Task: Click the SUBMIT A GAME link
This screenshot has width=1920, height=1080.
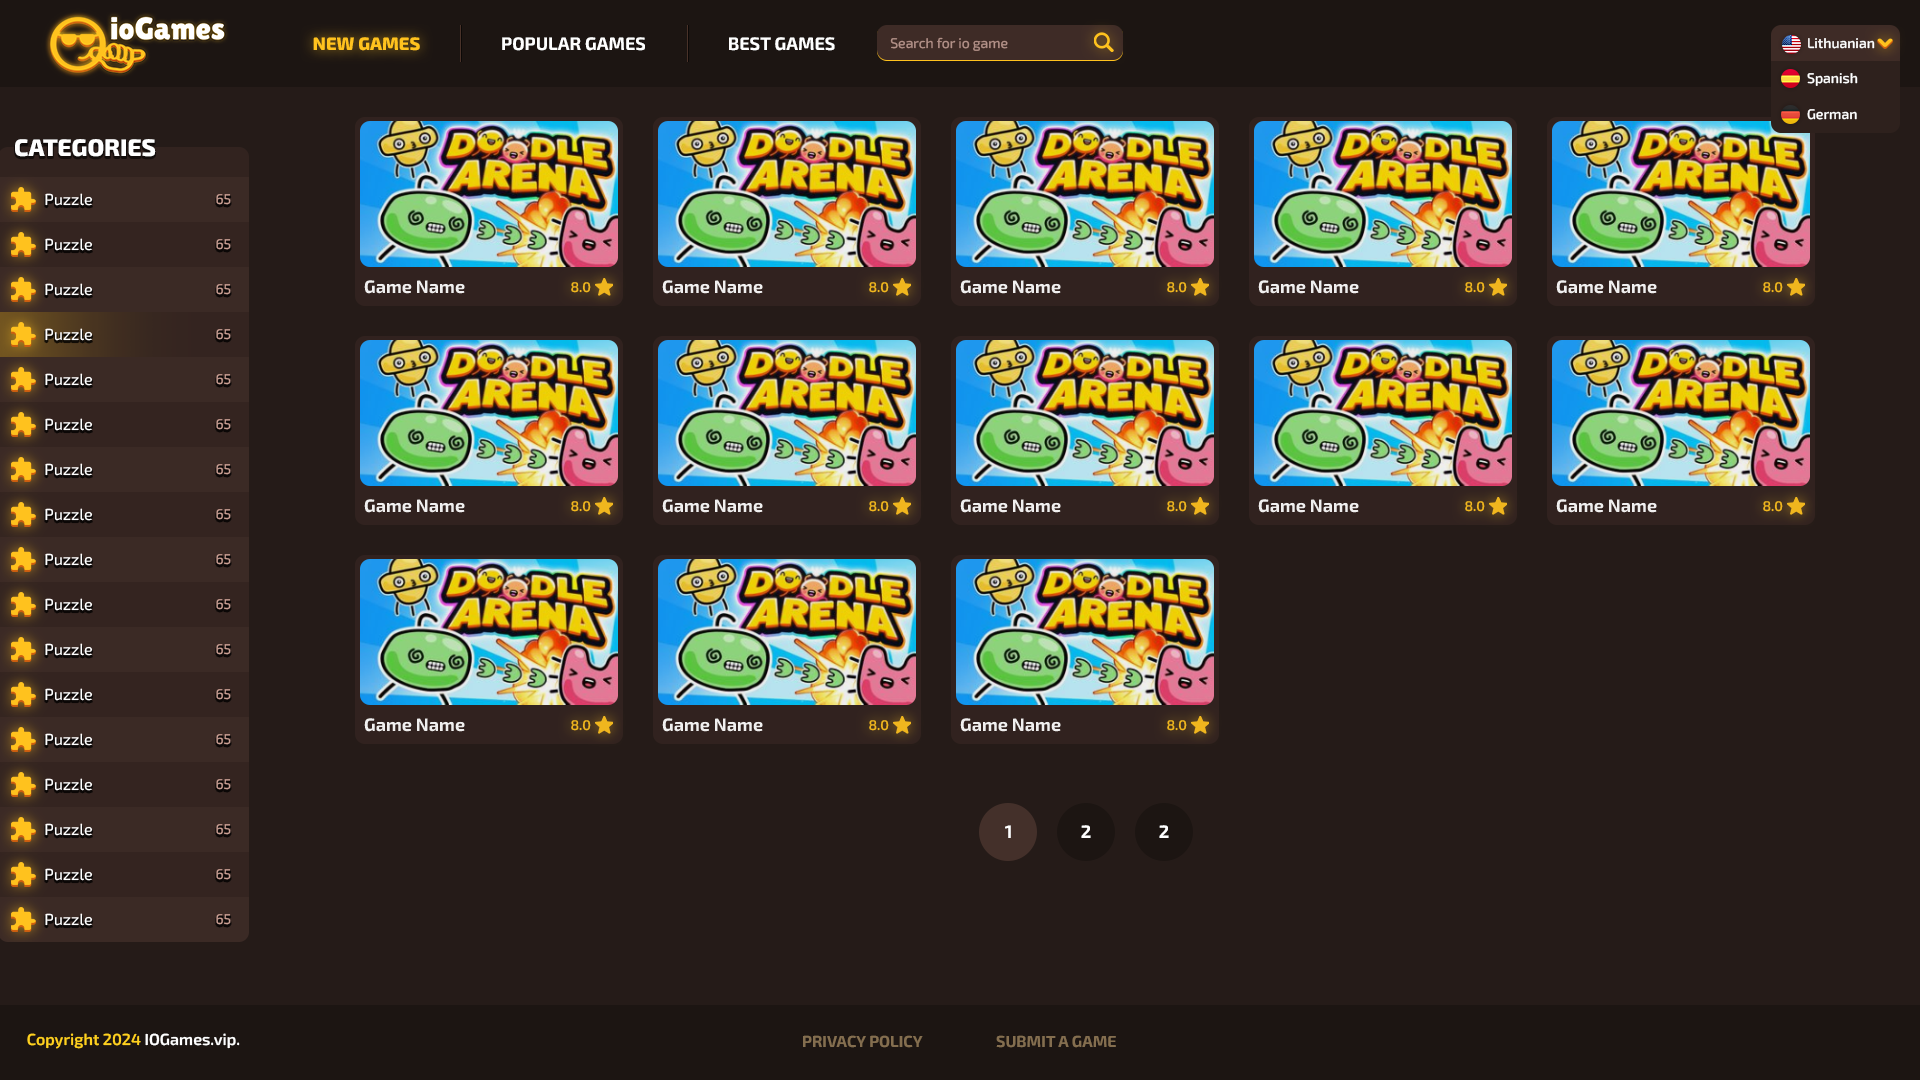Action: point(1055,1040)
